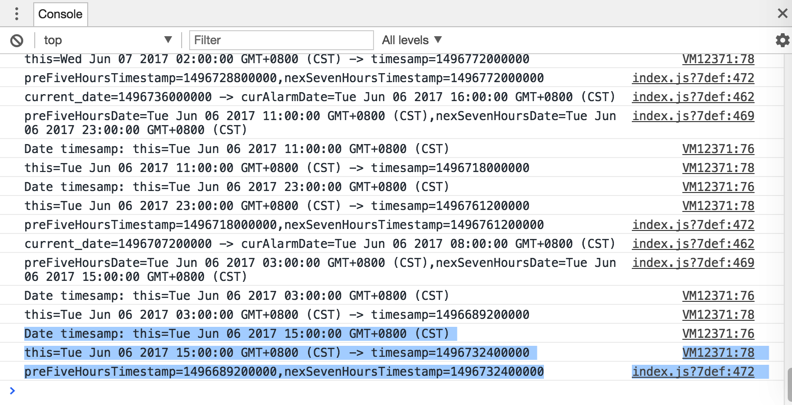Open highlighted index.js?7def:472 link at bottom

[x=693, y=372]
